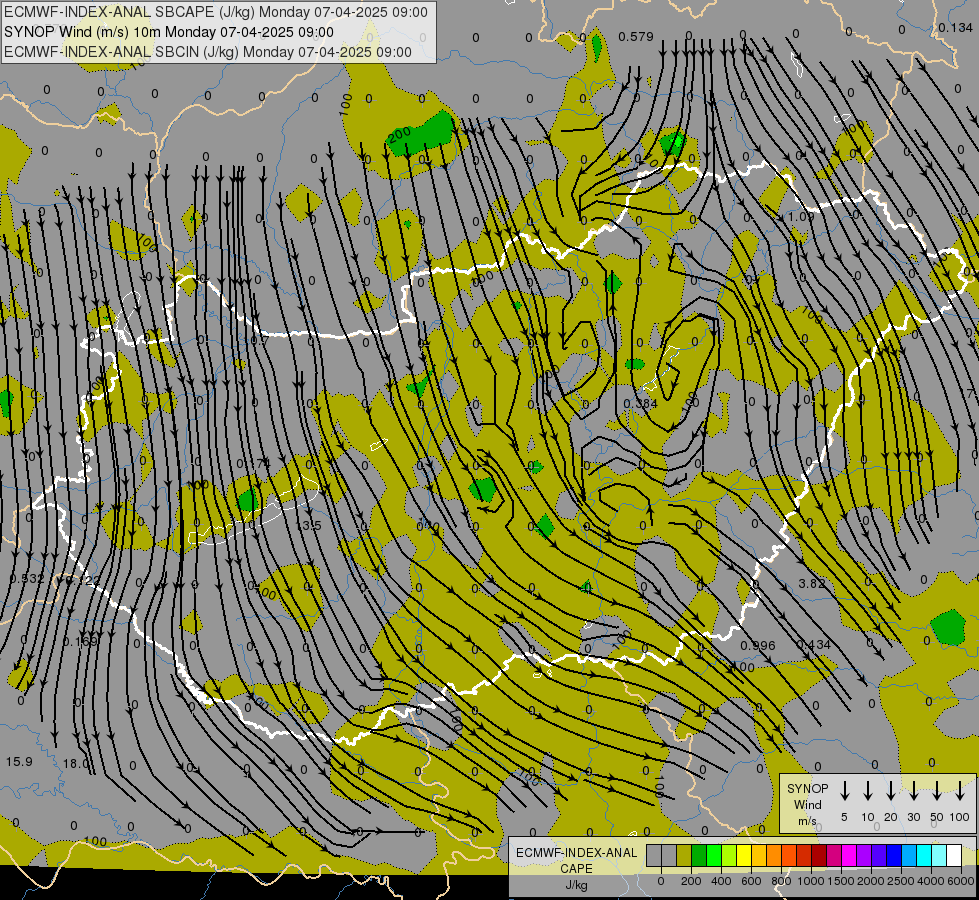Click the 600 tick on CAPE scale
979x900 pixels.
tap(751, 881)
